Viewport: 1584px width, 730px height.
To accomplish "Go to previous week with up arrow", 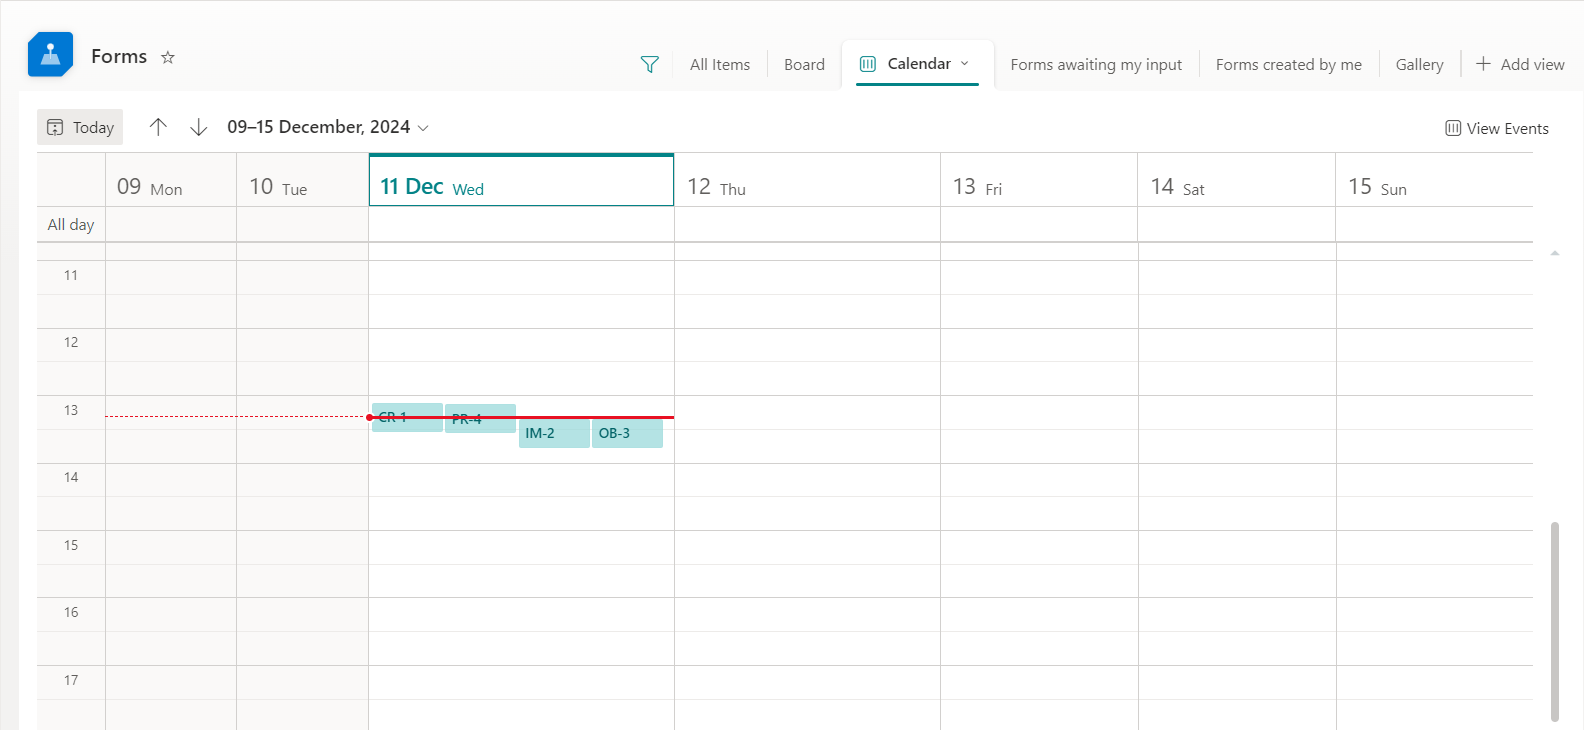I will point(158,127).
